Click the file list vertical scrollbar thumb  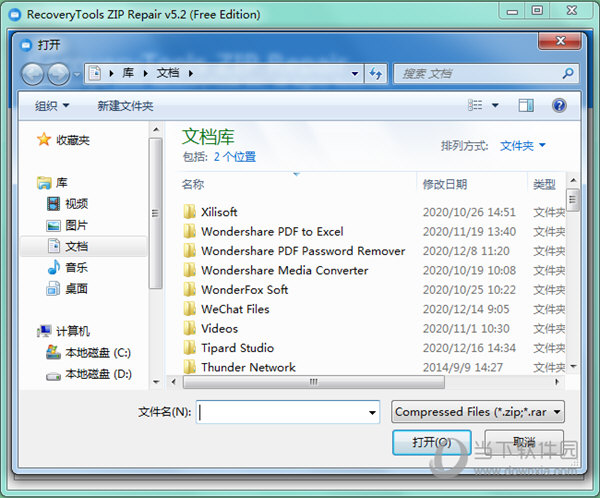point(572,199)
